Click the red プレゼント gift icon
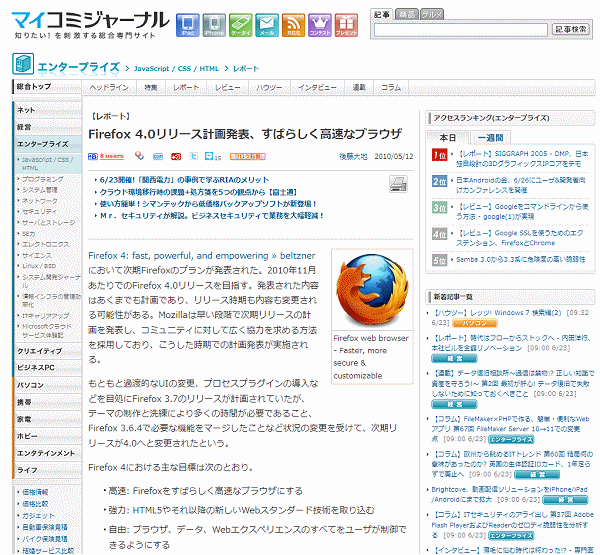 click(x=346, y=25)
